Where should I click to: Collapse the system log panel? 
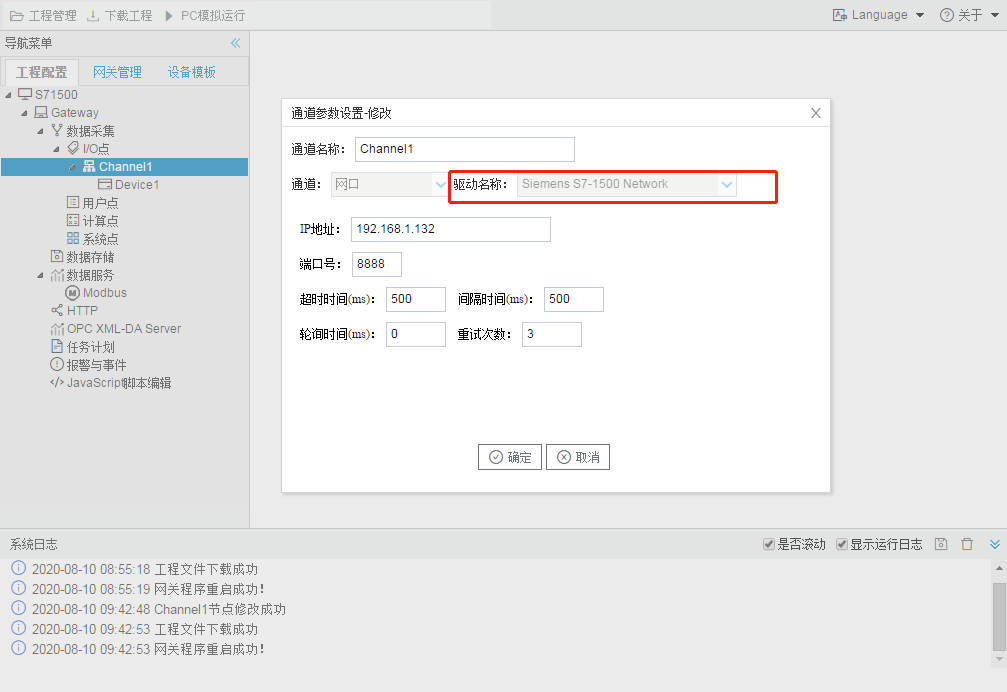coord(995,544)
